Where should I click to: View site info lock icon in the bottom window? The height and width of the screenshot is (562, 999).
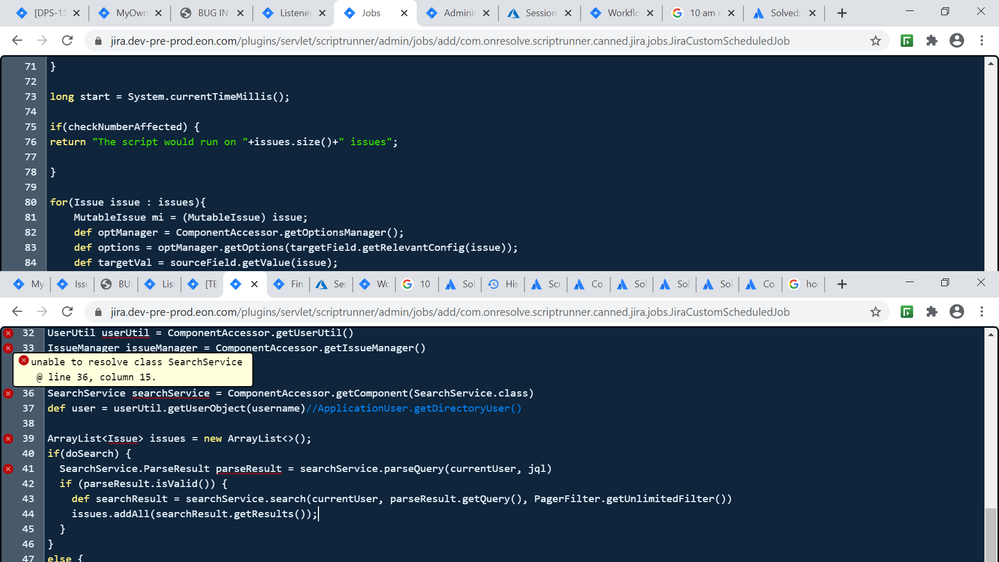tap(97, 312)
